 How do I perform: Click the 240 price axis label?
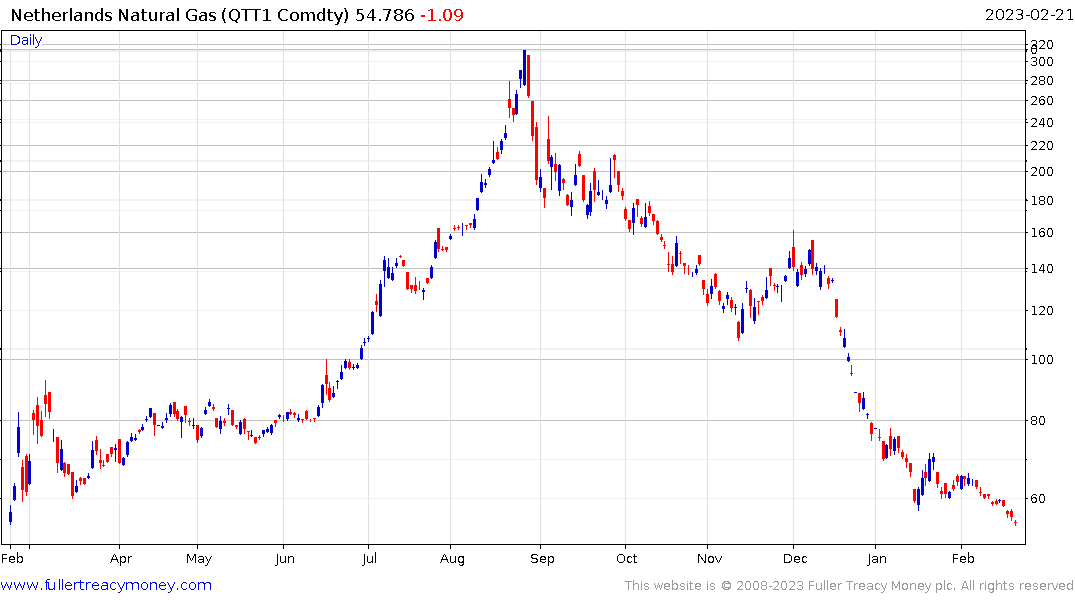click(1042, 123)
